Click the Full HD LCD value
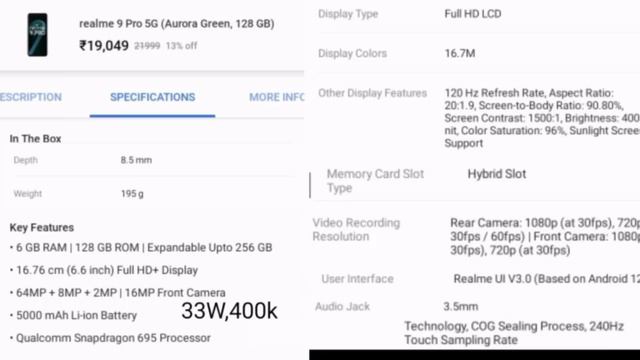640x360 pixels. point(473,14)
